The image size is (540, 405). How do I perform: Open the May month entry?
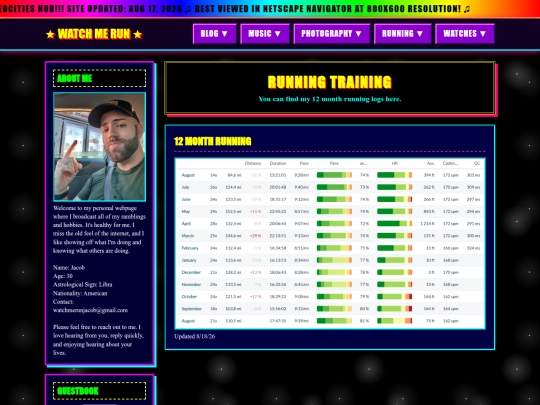186,211
